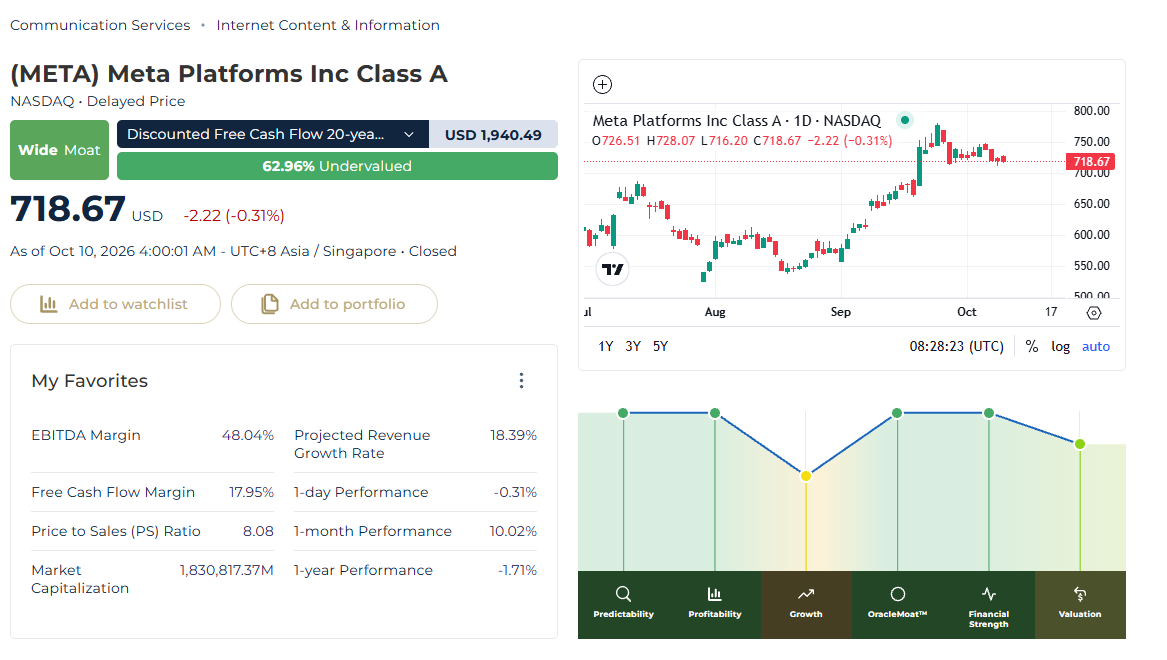This screenshot has height=660, width=1167.
Task: Click the Wide Moat badge
Action: 60,150
